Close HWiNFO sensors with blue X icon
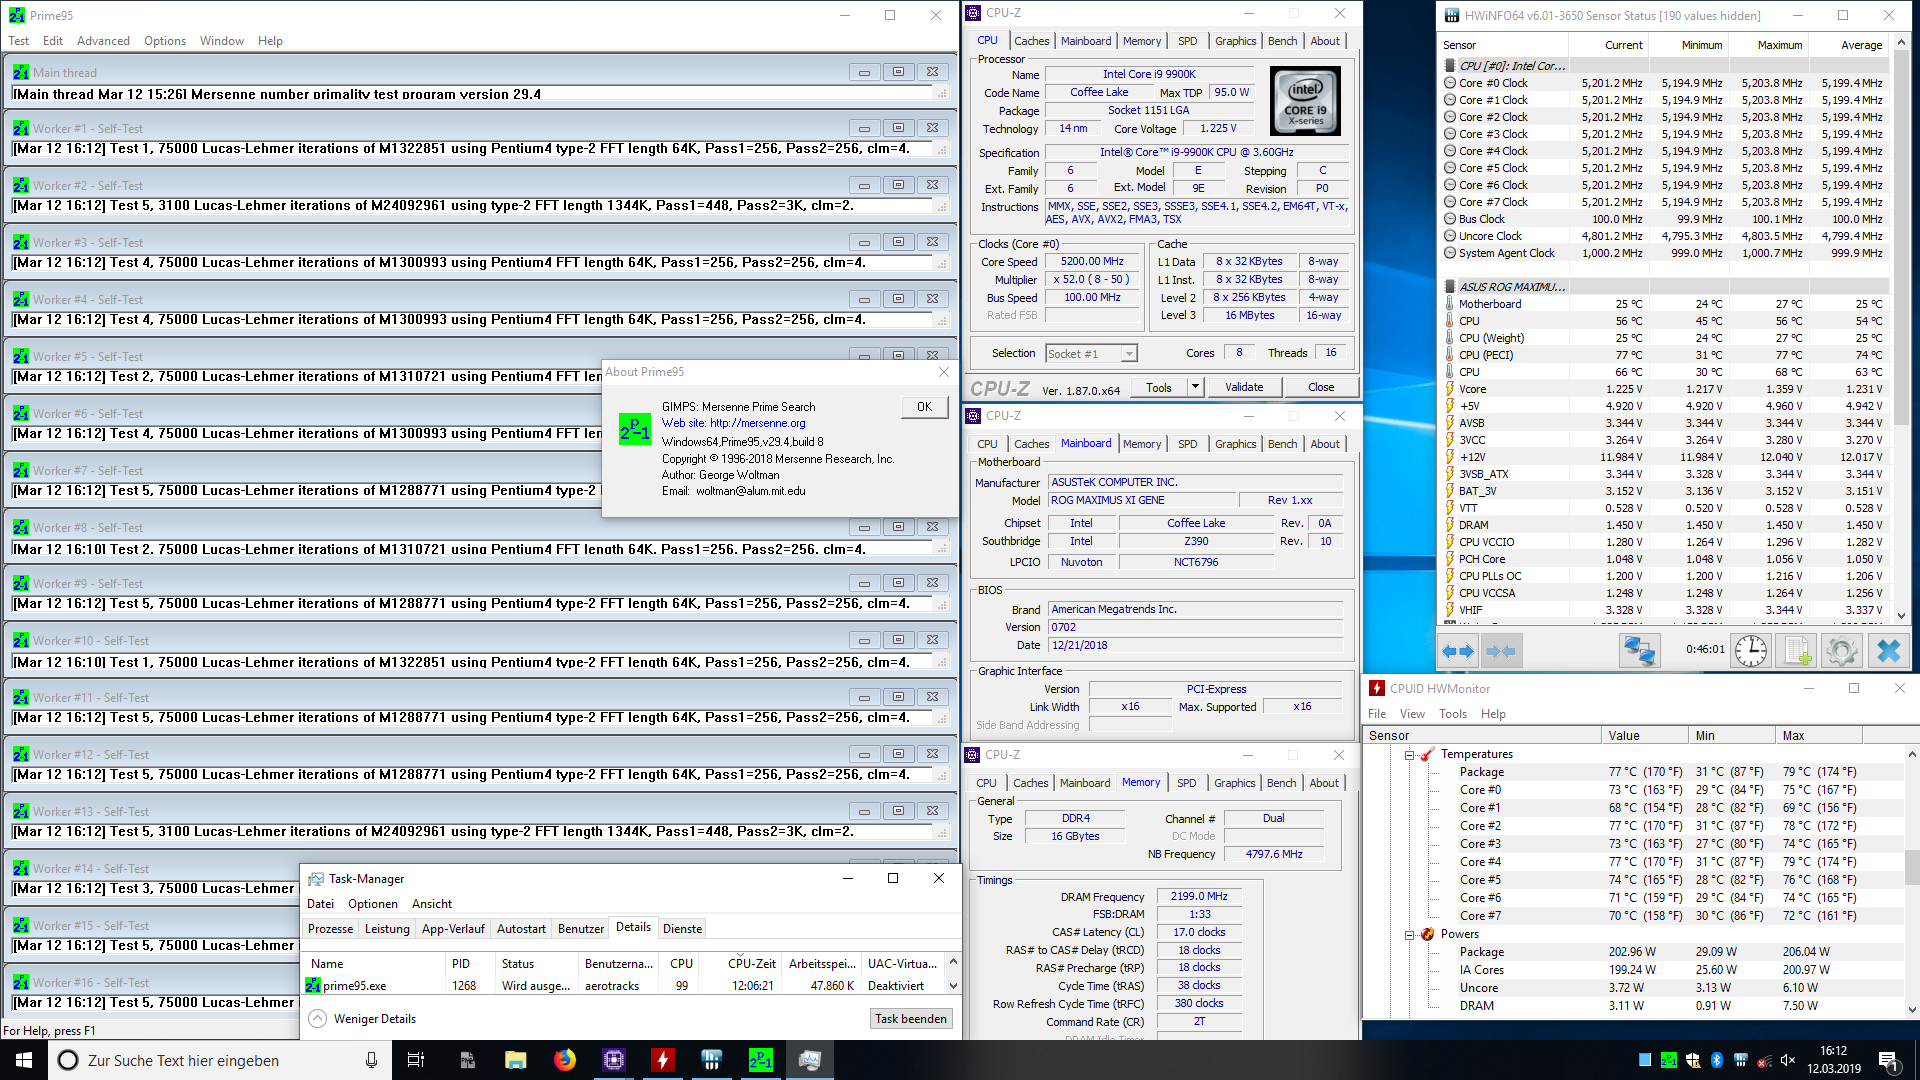 coord(1888,651)
